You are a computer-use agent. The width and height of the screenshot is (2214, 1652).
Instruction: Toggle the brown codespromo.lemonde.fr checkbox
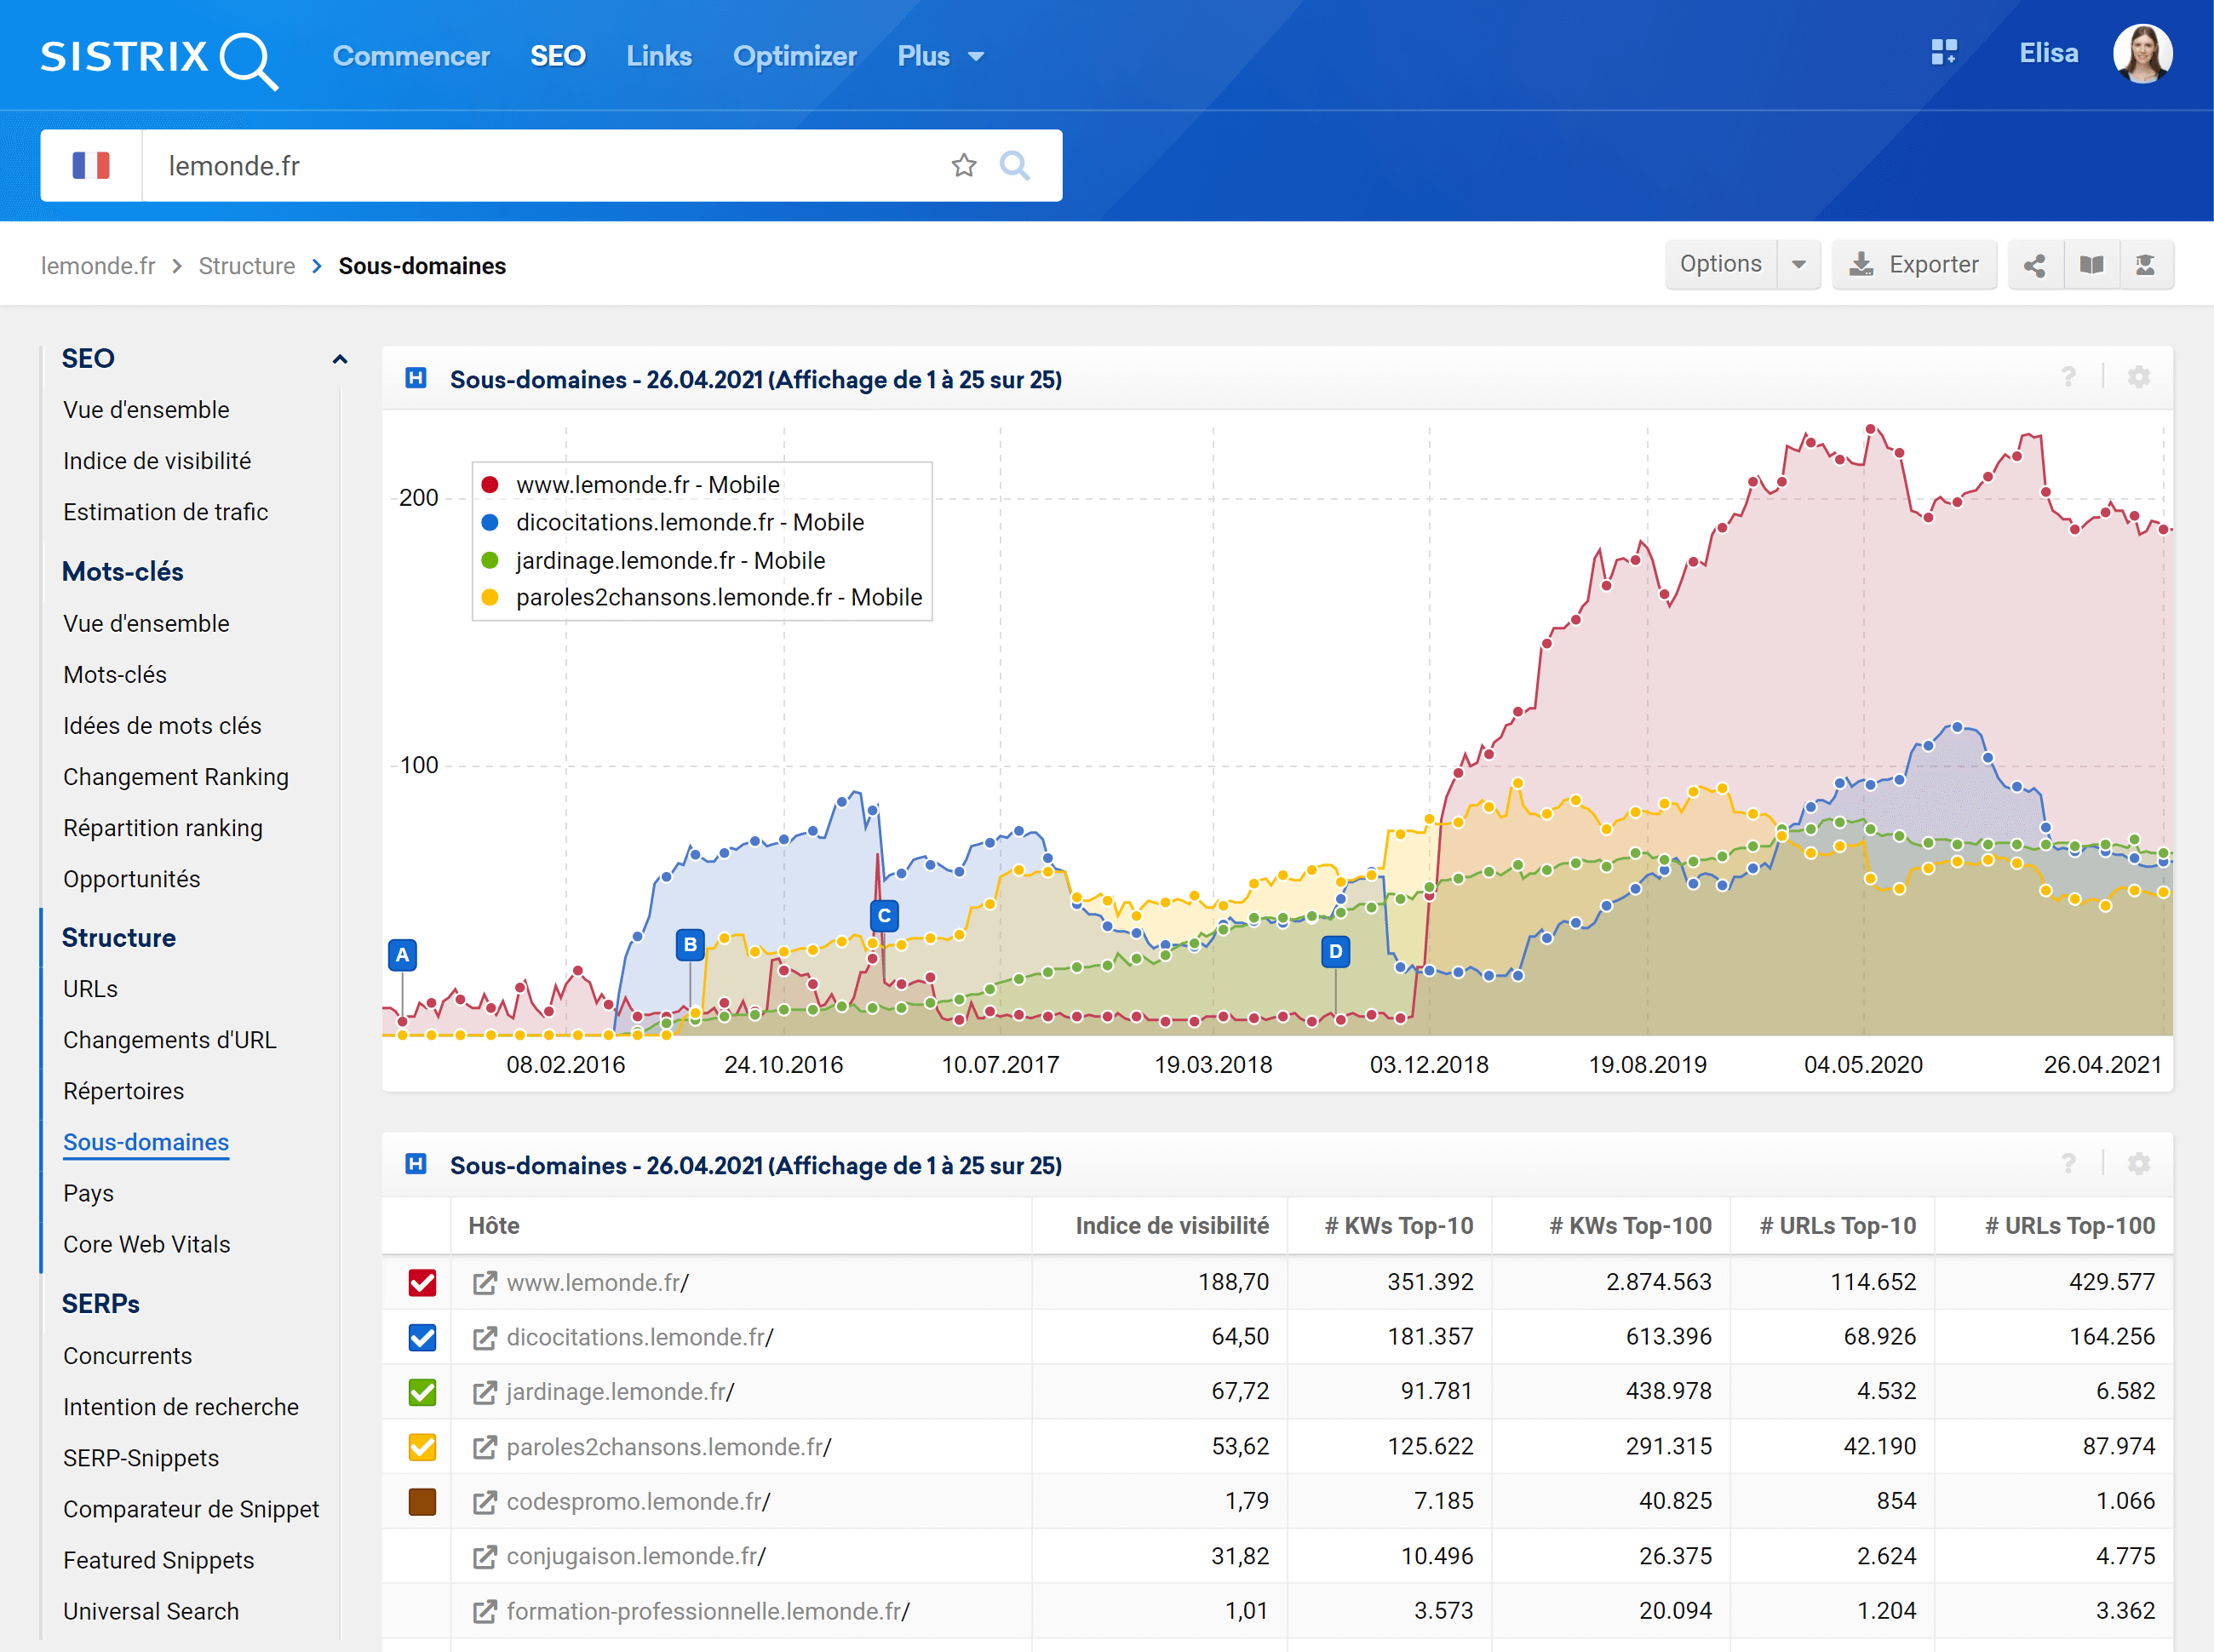coord(422,1502)
